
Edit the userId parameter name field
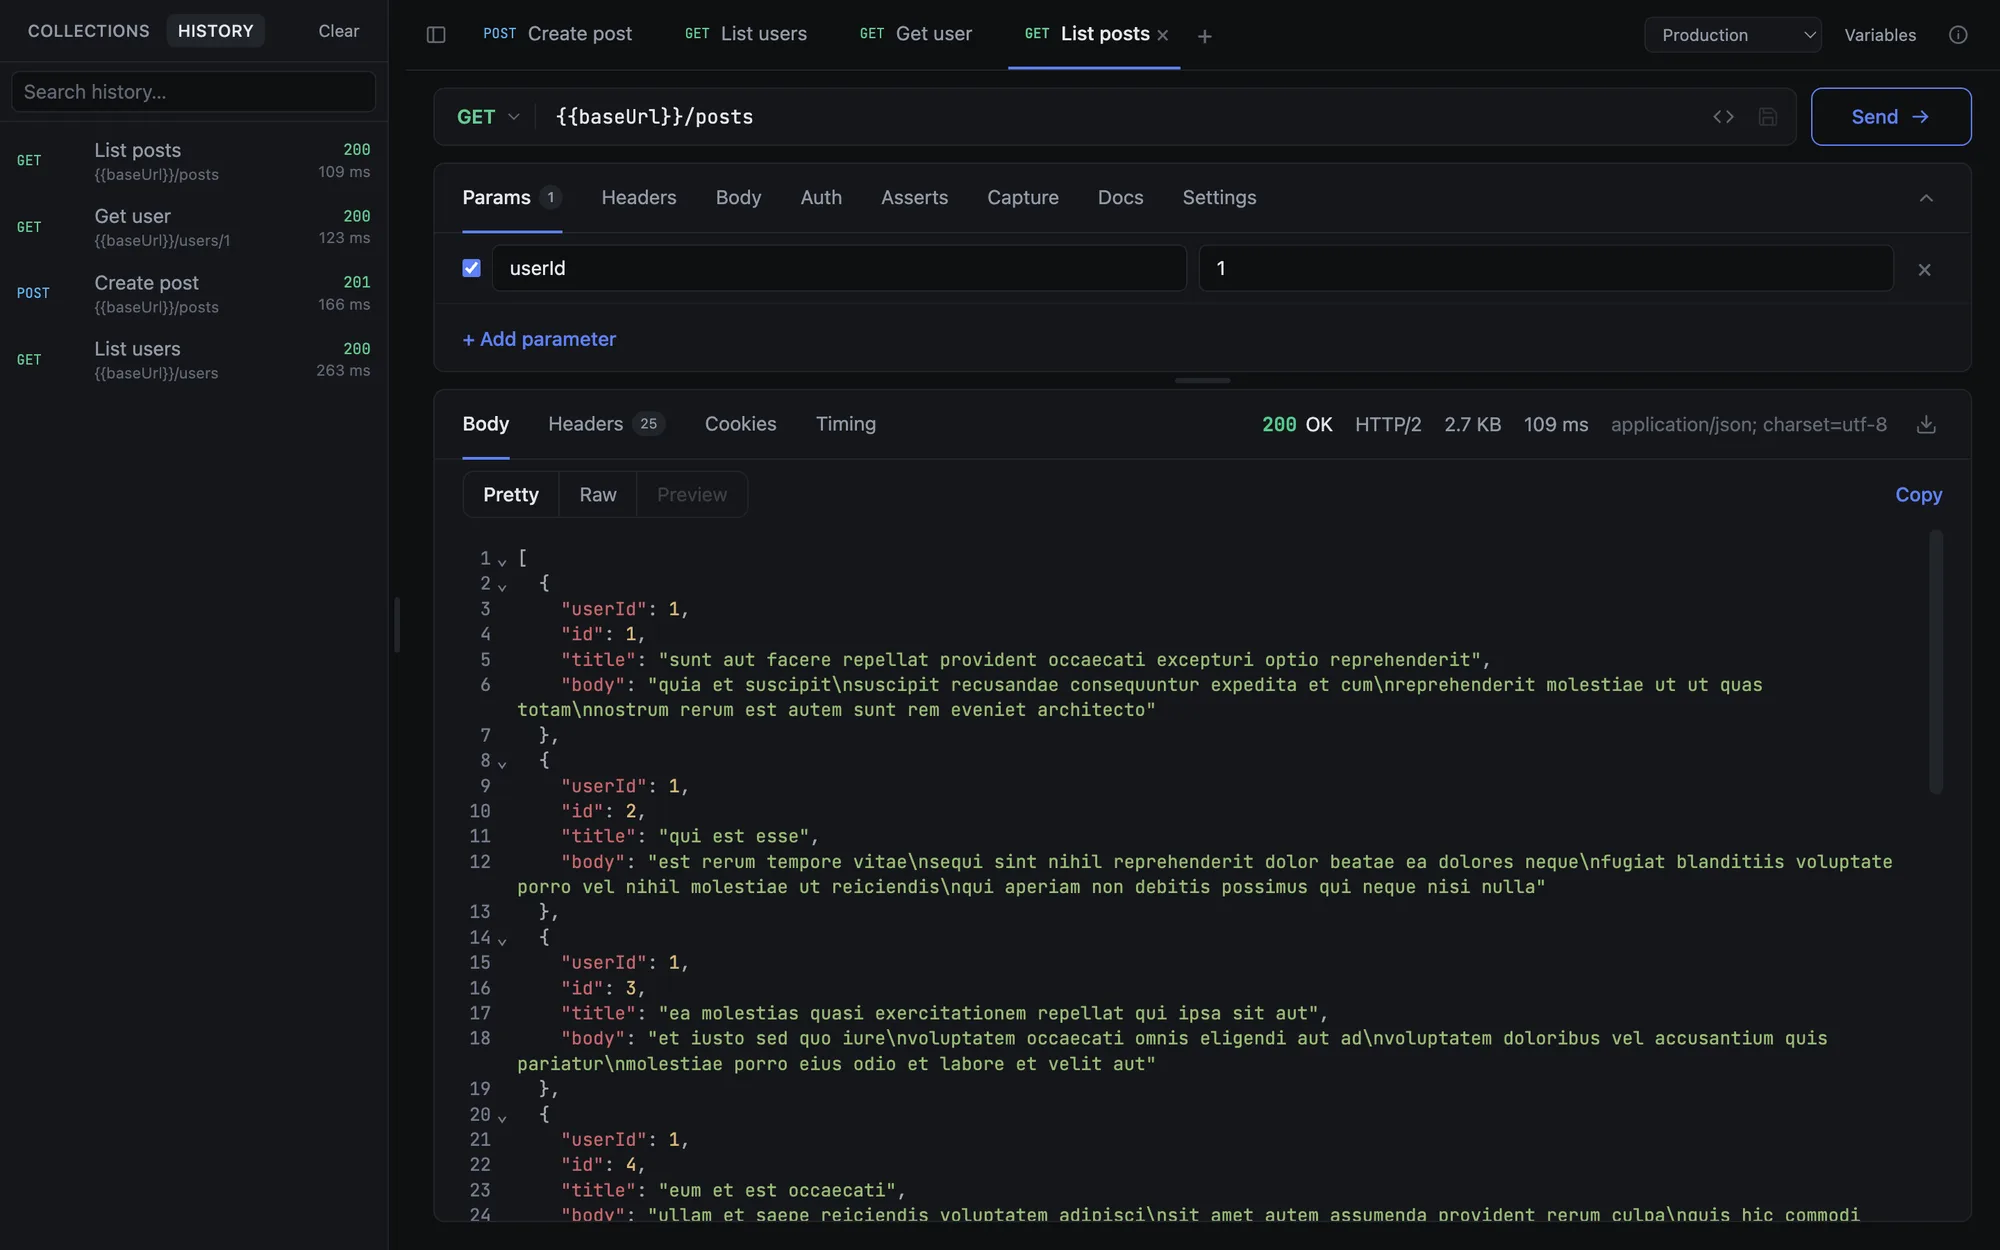pyautogui.click(x=839, y=268)
